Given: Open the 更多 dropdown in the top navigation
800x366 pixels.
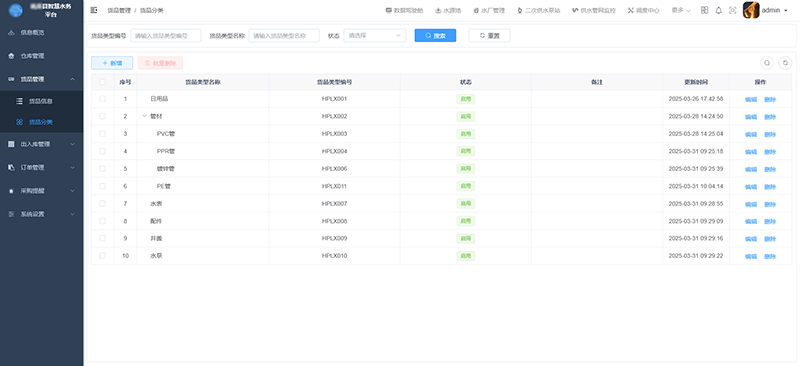Looking at the screenshot, I should click(681, 10).
